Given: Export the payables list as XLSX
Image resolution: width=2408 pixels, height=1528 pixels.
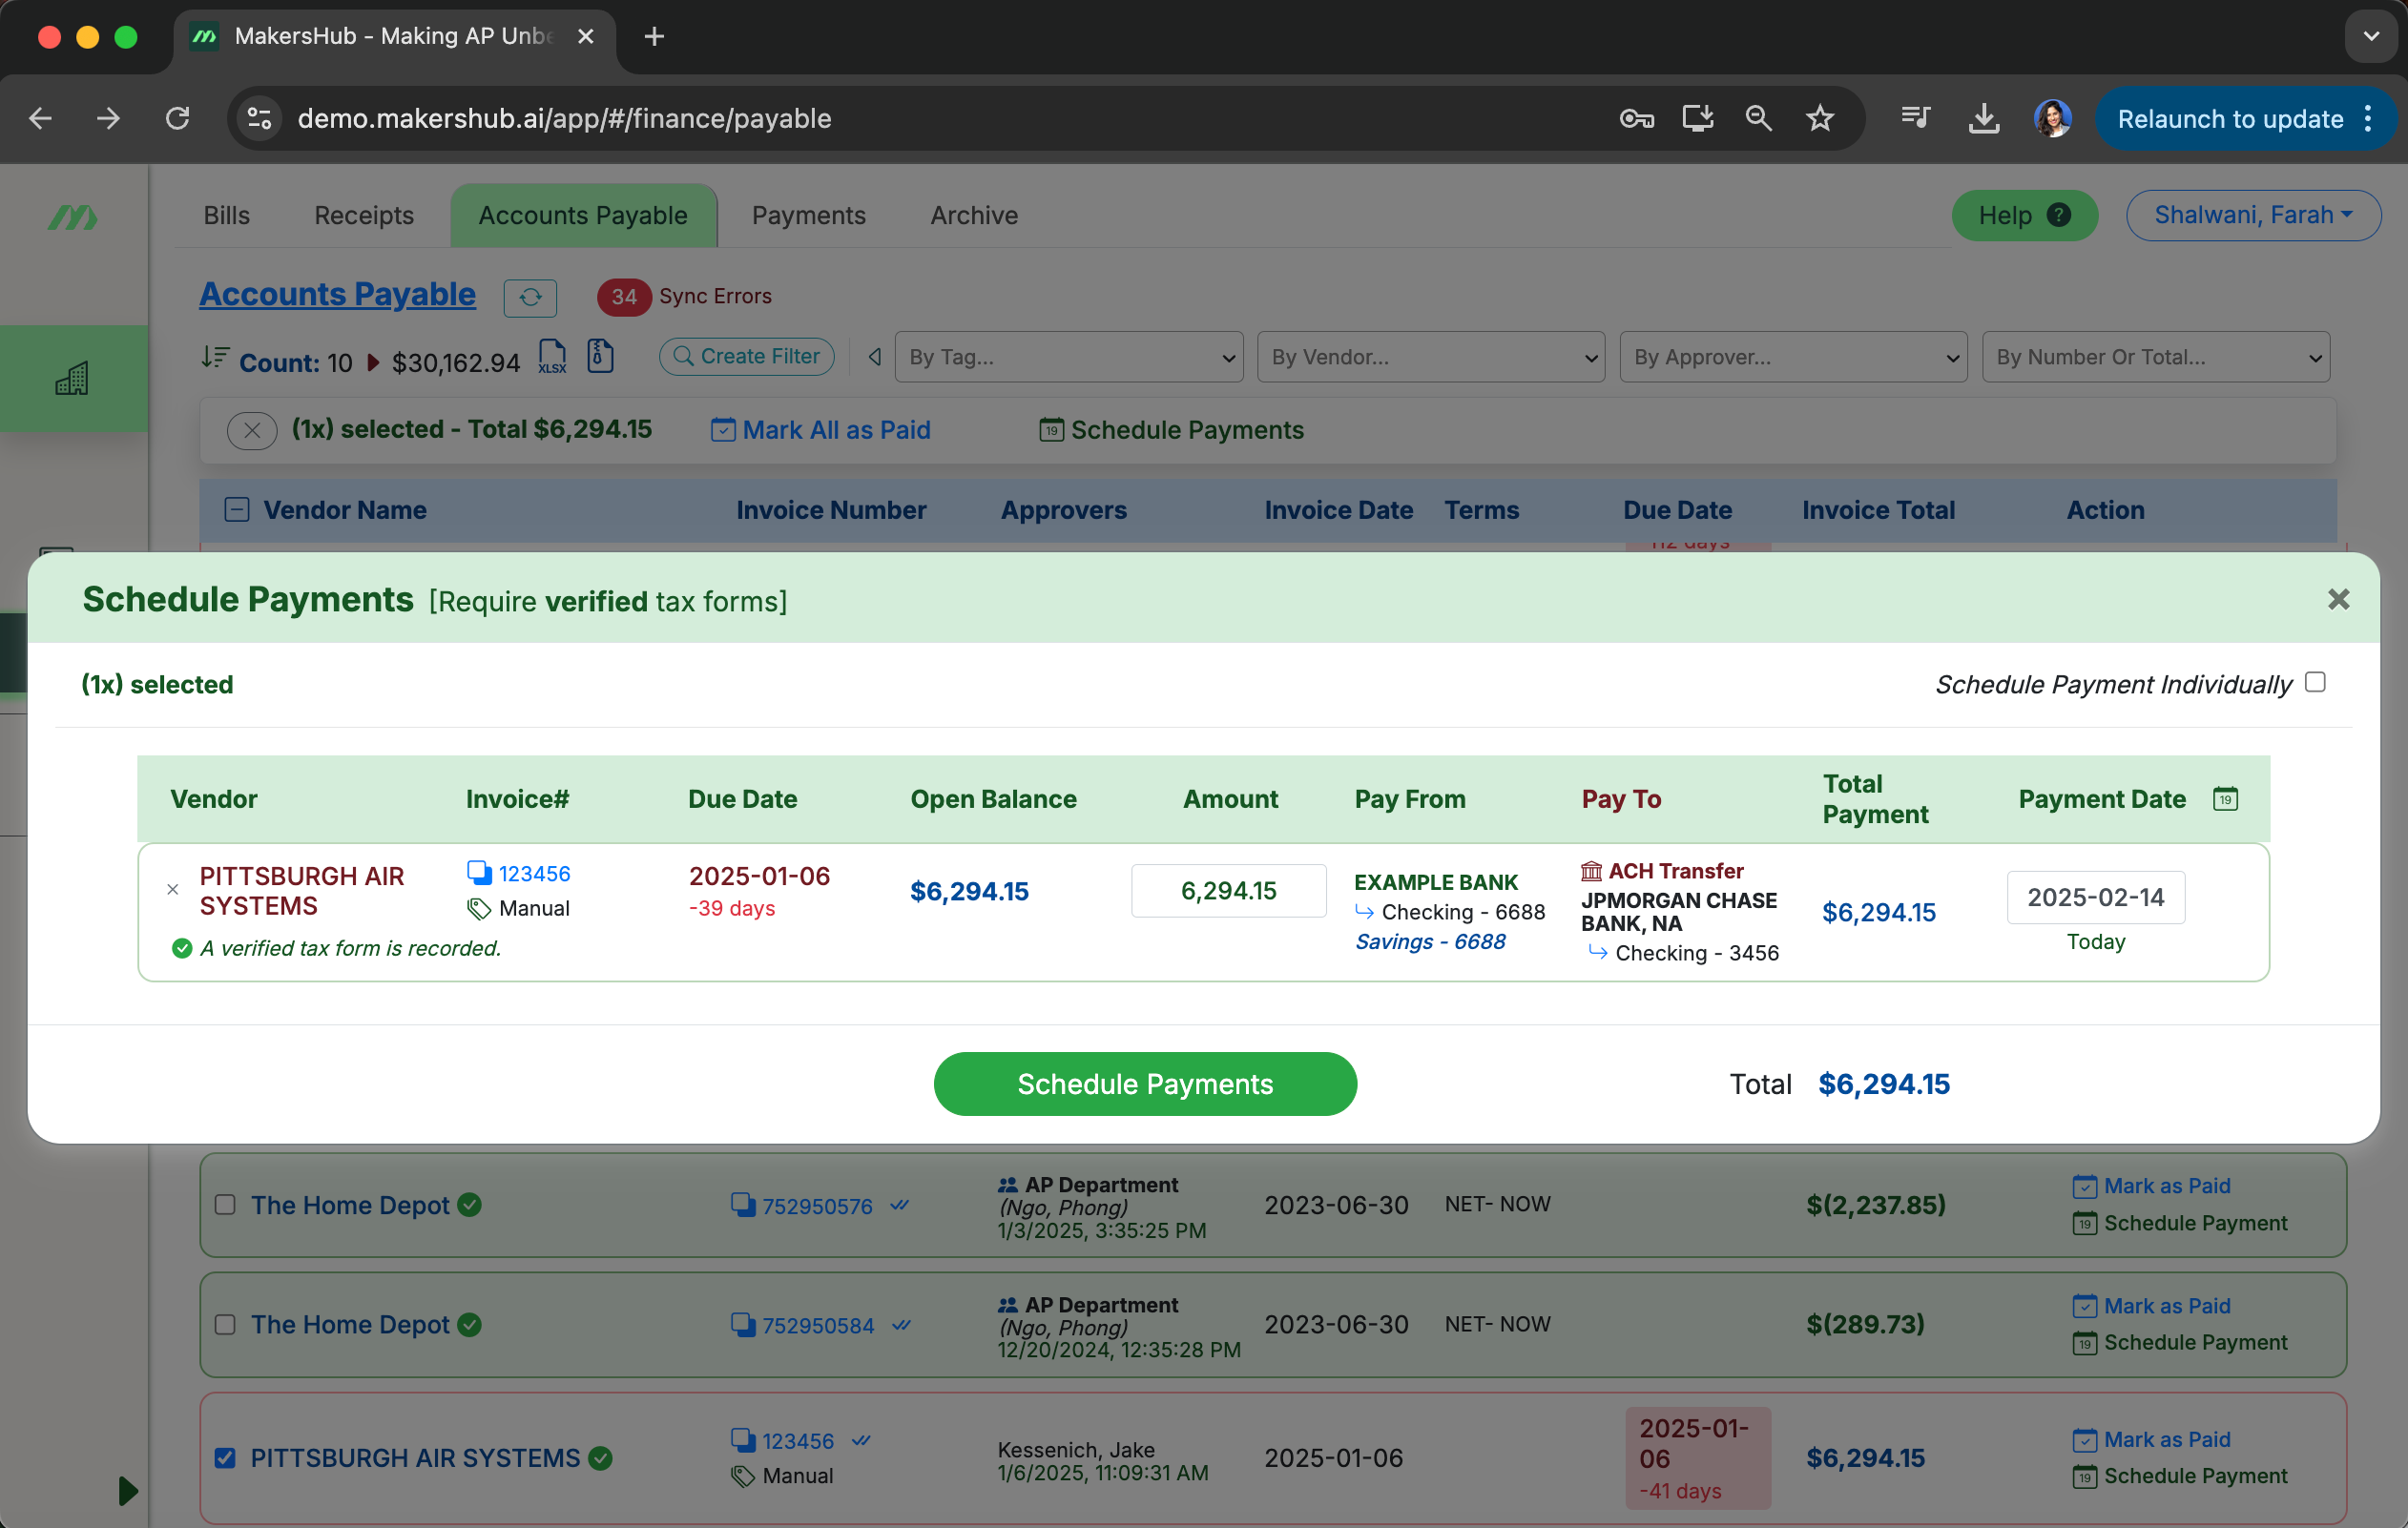Looking at the screenshot, I should click(x=552, y=357).
